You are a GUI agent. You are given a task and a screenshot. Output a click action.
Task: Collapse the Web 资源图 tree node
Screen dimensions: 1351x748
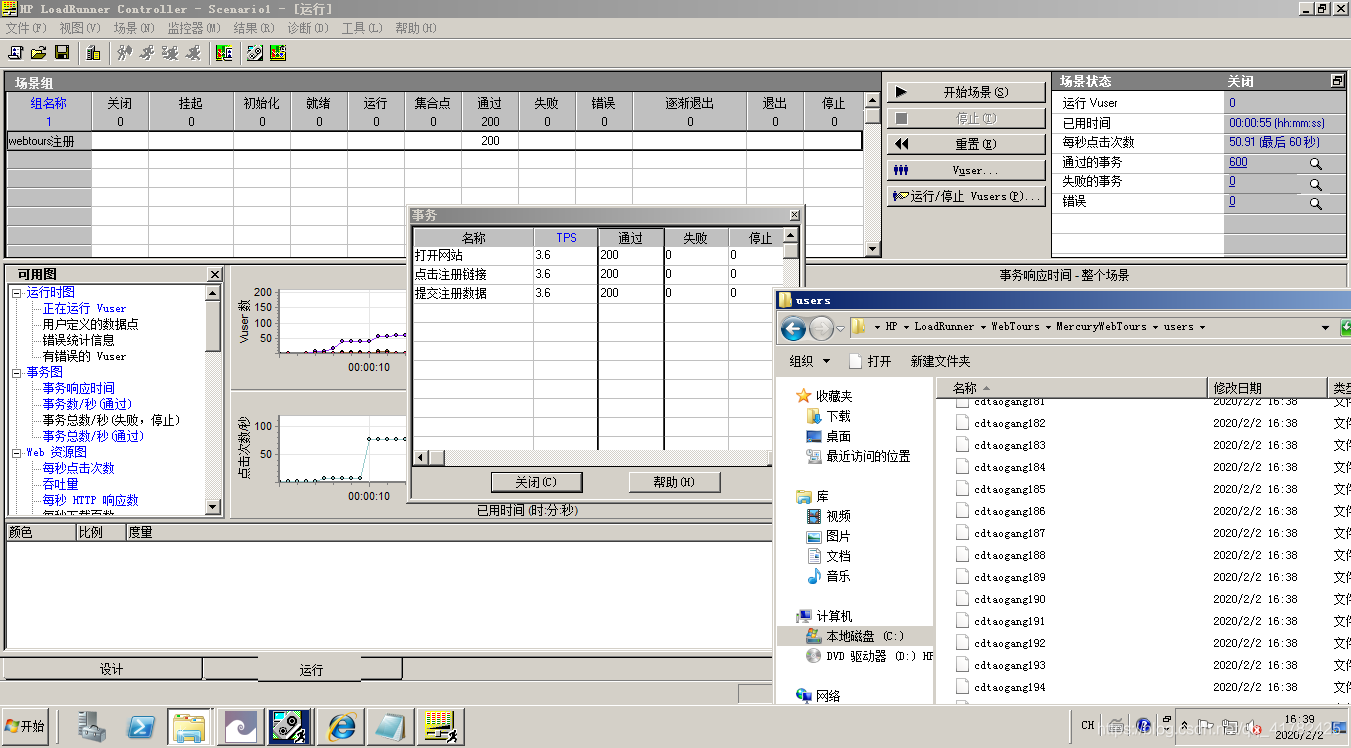tap(16, 453)
